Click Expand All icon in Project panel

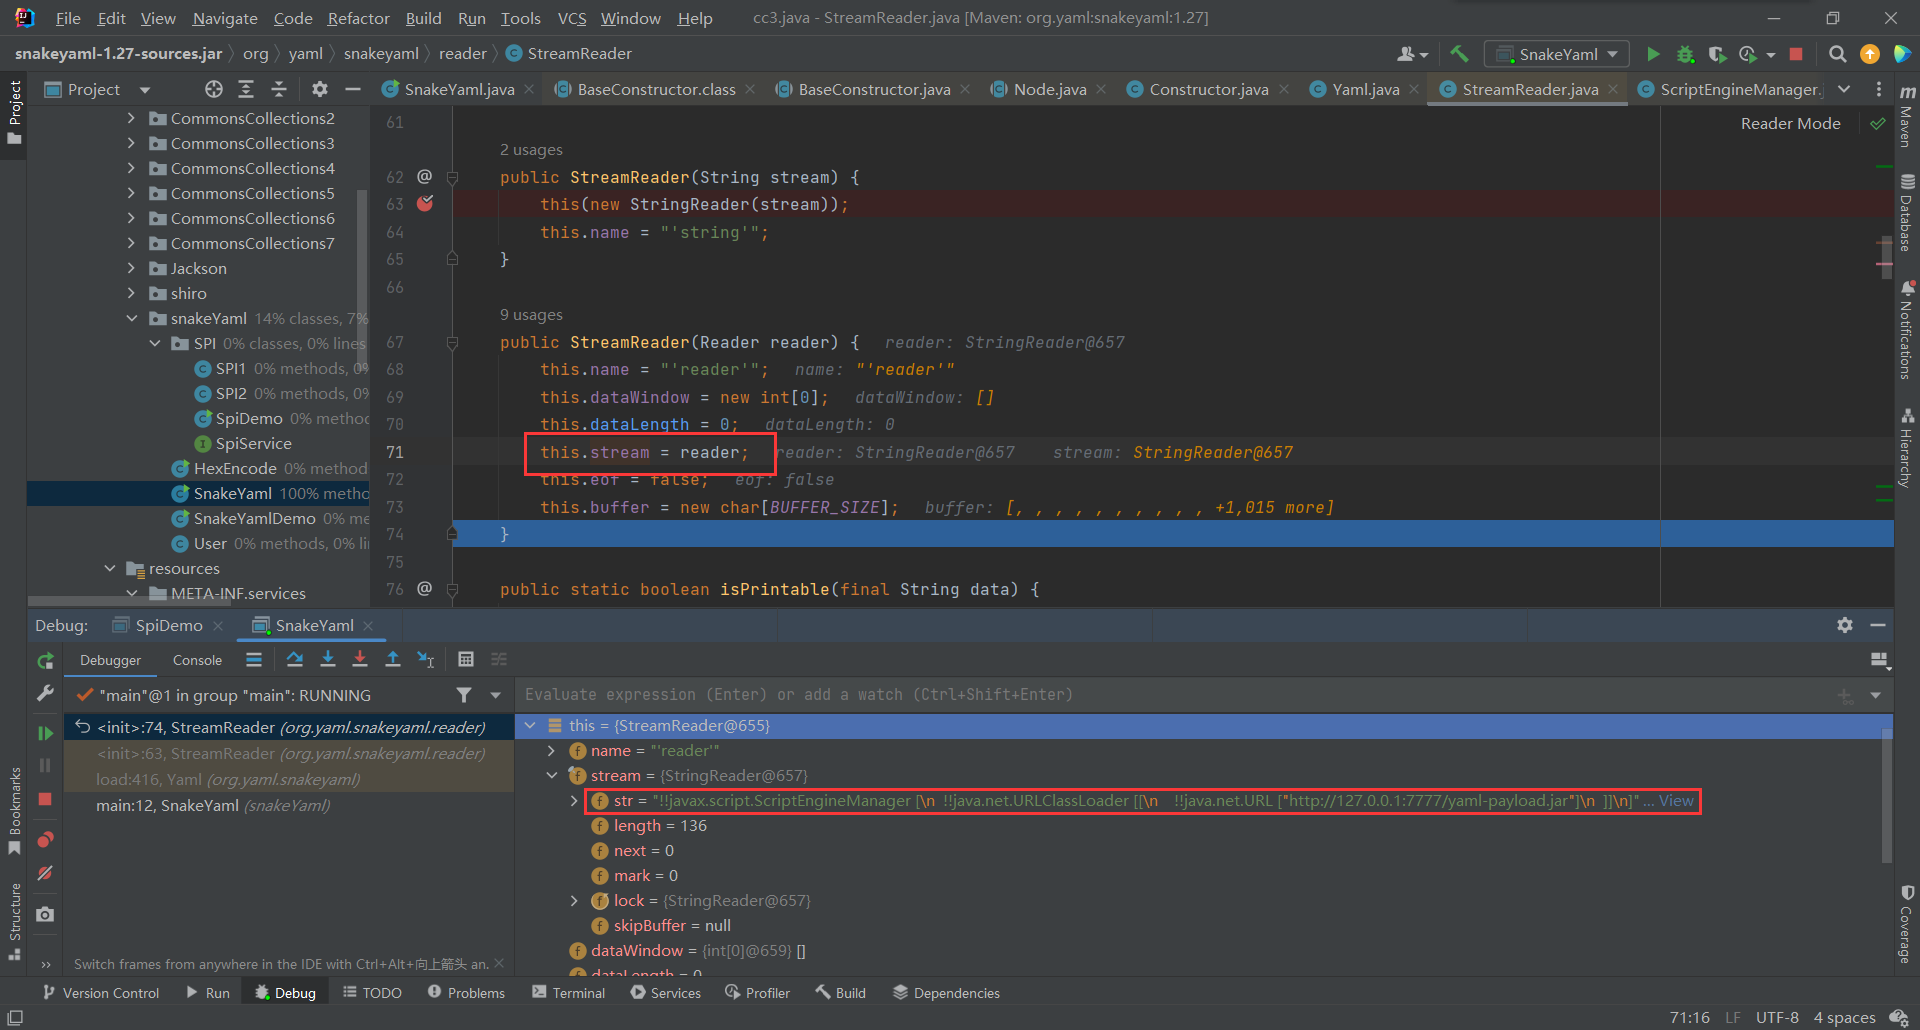click(246, 89)
